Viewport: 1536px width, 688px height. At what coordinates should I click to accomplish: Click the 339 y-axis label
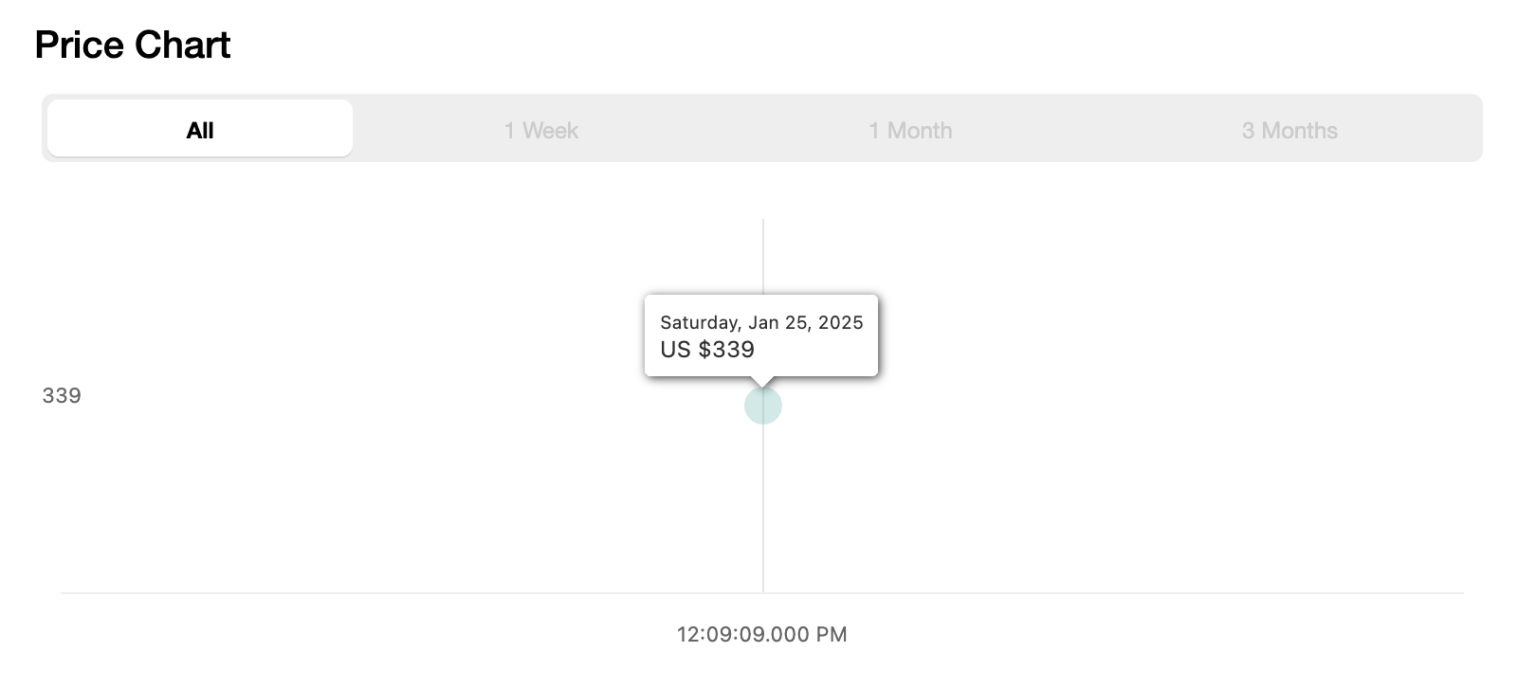[62, 396]
